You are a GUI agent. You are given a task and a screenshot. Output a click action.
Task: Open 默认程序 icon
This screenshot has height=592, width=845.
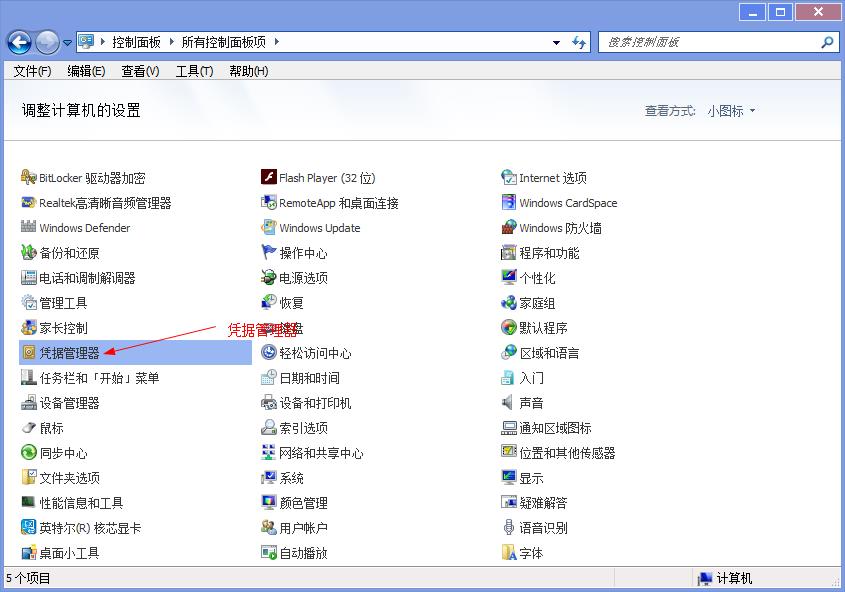point(509,328)
